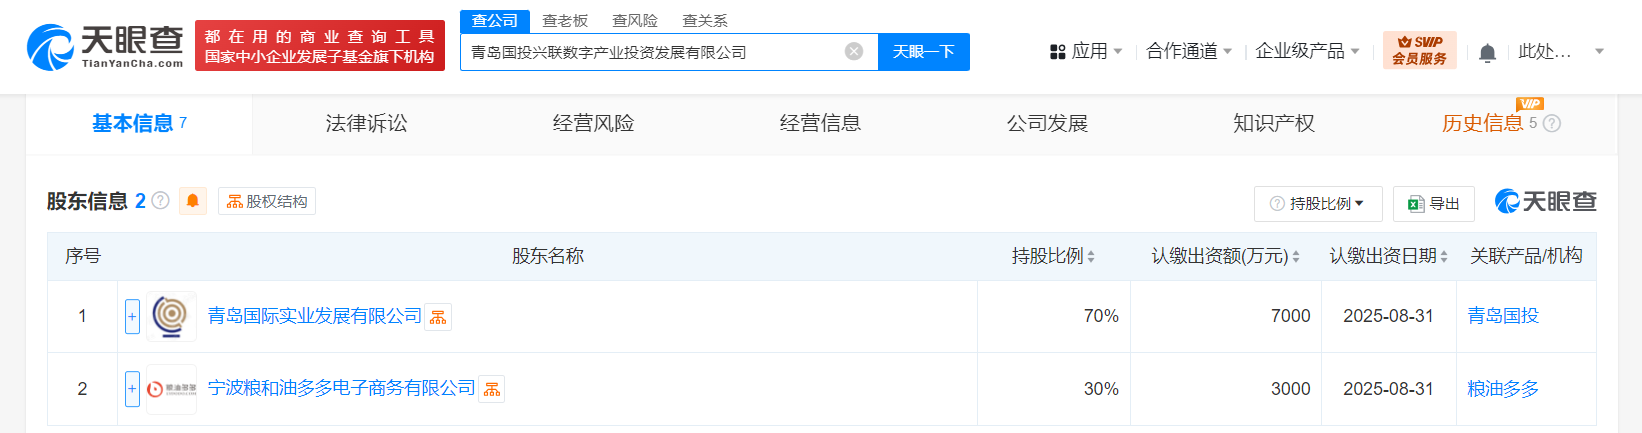This screenshot has height=433, width=1642.
Task: Click the 天眼一下 search button
Action: (924, 52)
